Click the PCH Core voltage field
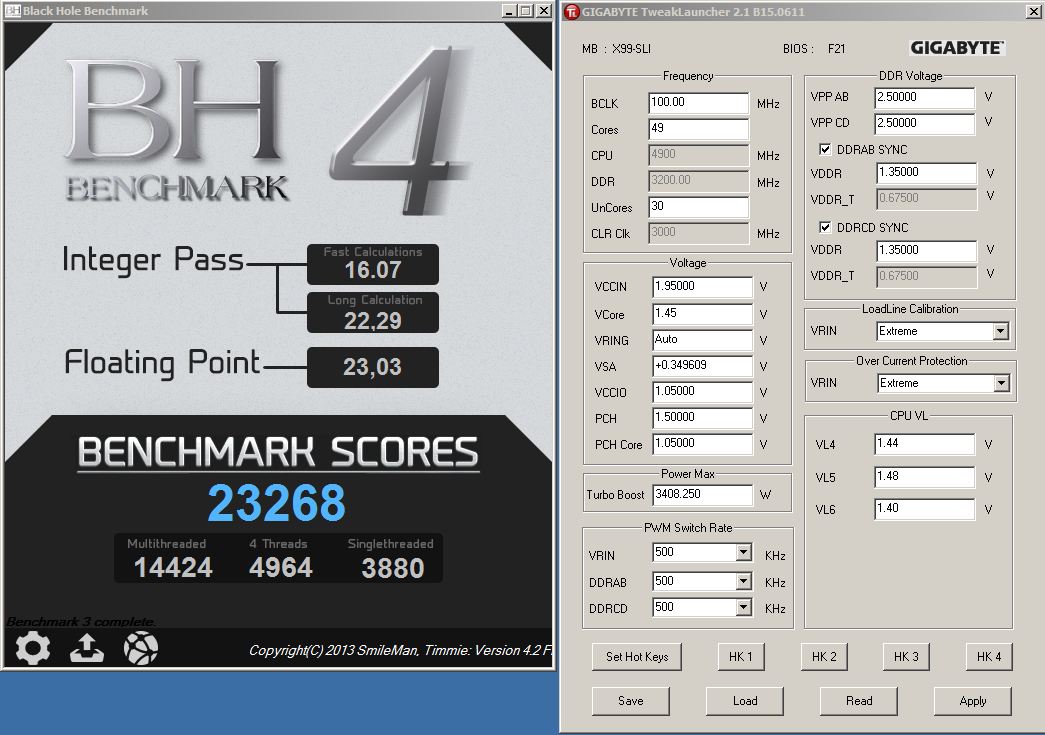The height and width of the screenshot is (735, 1045). 702,444
